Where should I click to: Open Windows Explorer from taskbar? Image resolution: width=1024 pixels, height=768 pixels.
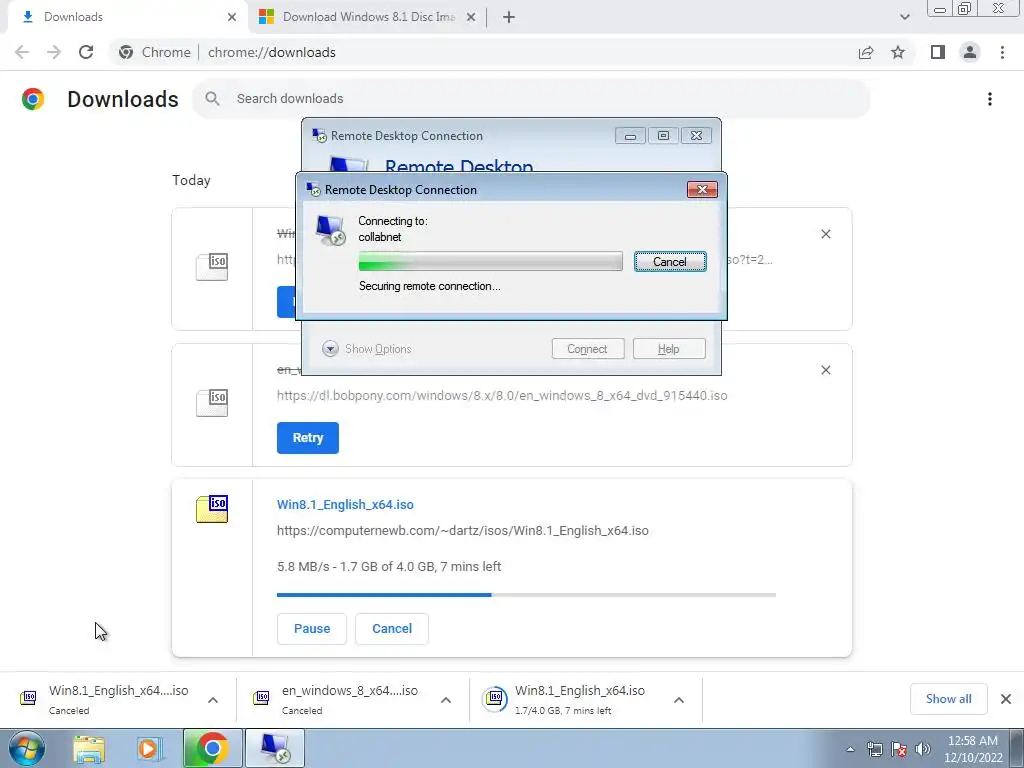[x=89, y=748]
